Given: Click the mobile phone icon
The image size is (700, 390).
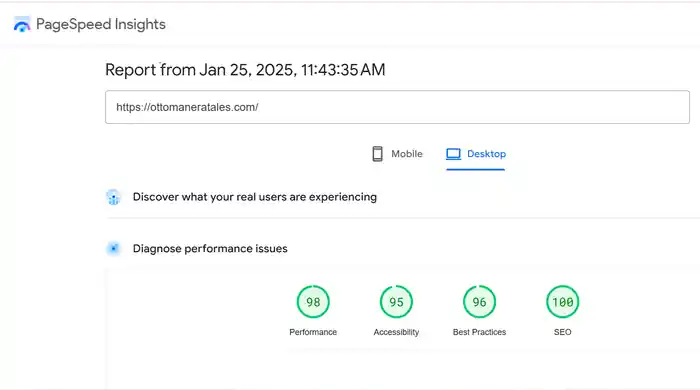Looking at the screenshot, I should pos(378,154).
